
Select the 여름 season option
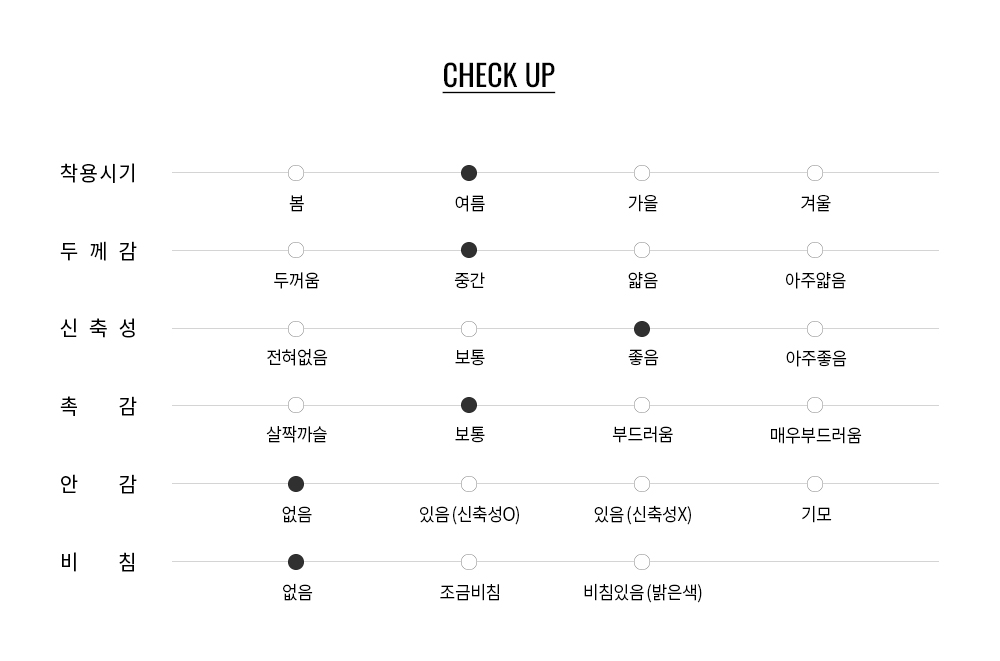coord(469,173)
